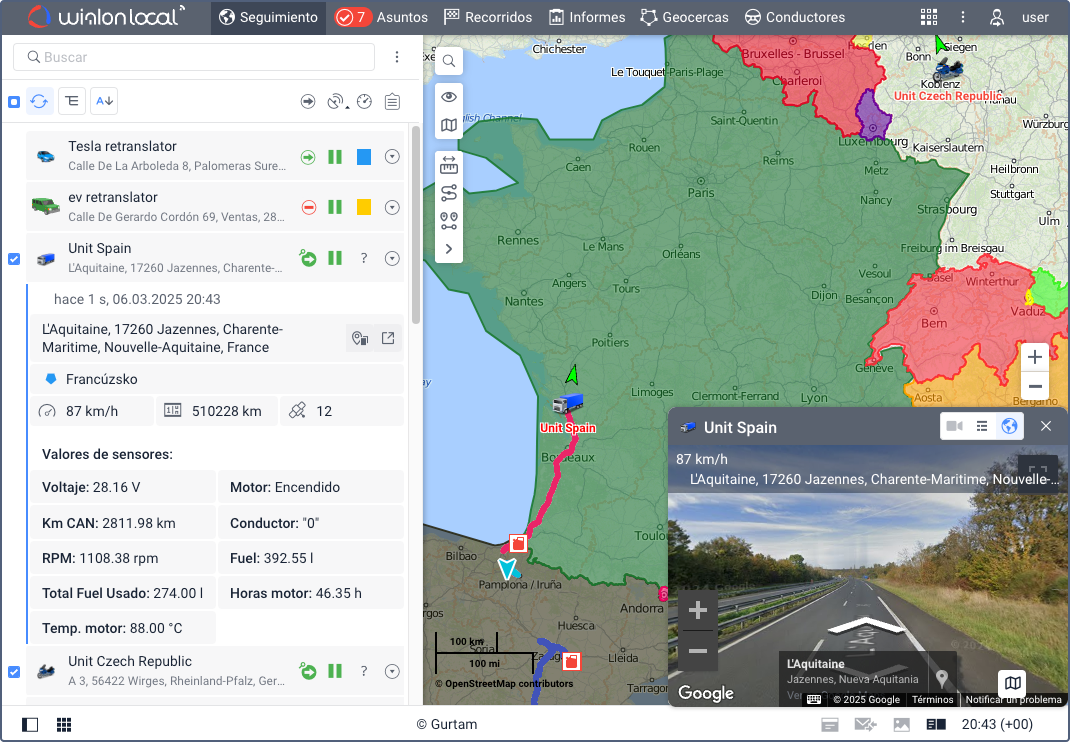The width and height of the screenshot is (1070, 744).
Task: Open address in external window icon
Action: tap(388, 338)
